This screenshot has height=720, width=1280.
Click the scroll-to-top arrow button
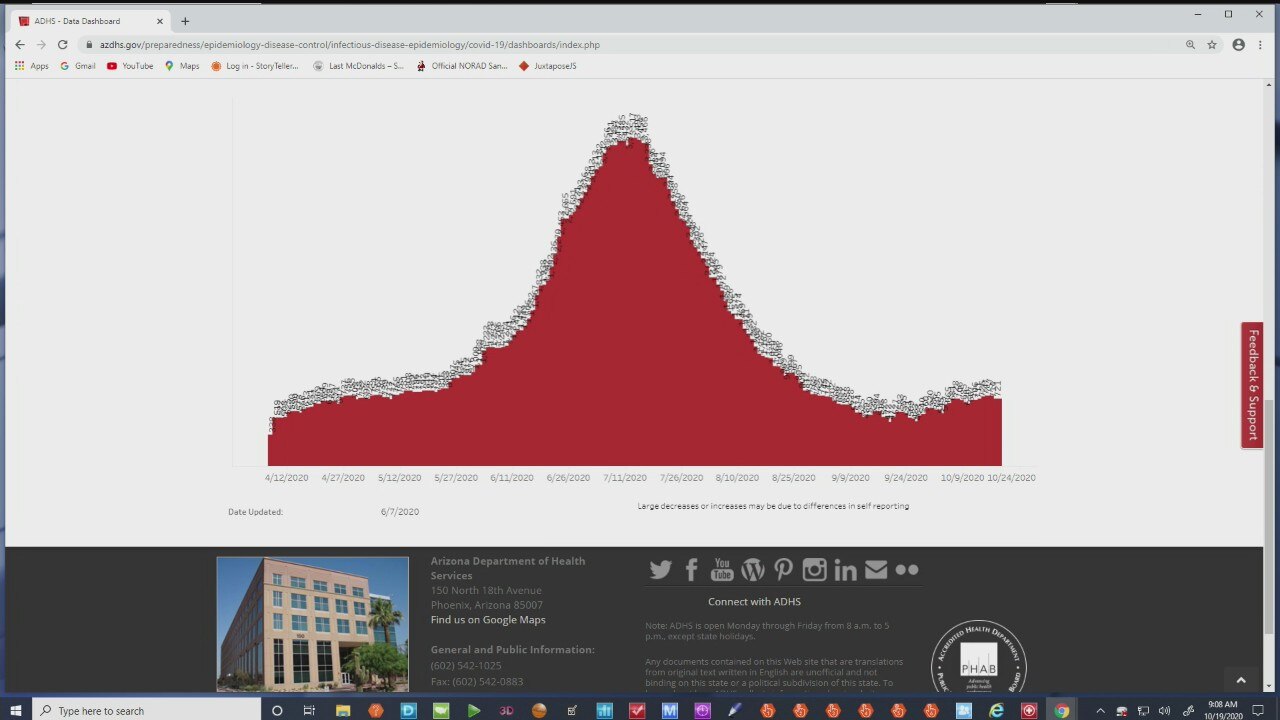tap(1241, 680)
